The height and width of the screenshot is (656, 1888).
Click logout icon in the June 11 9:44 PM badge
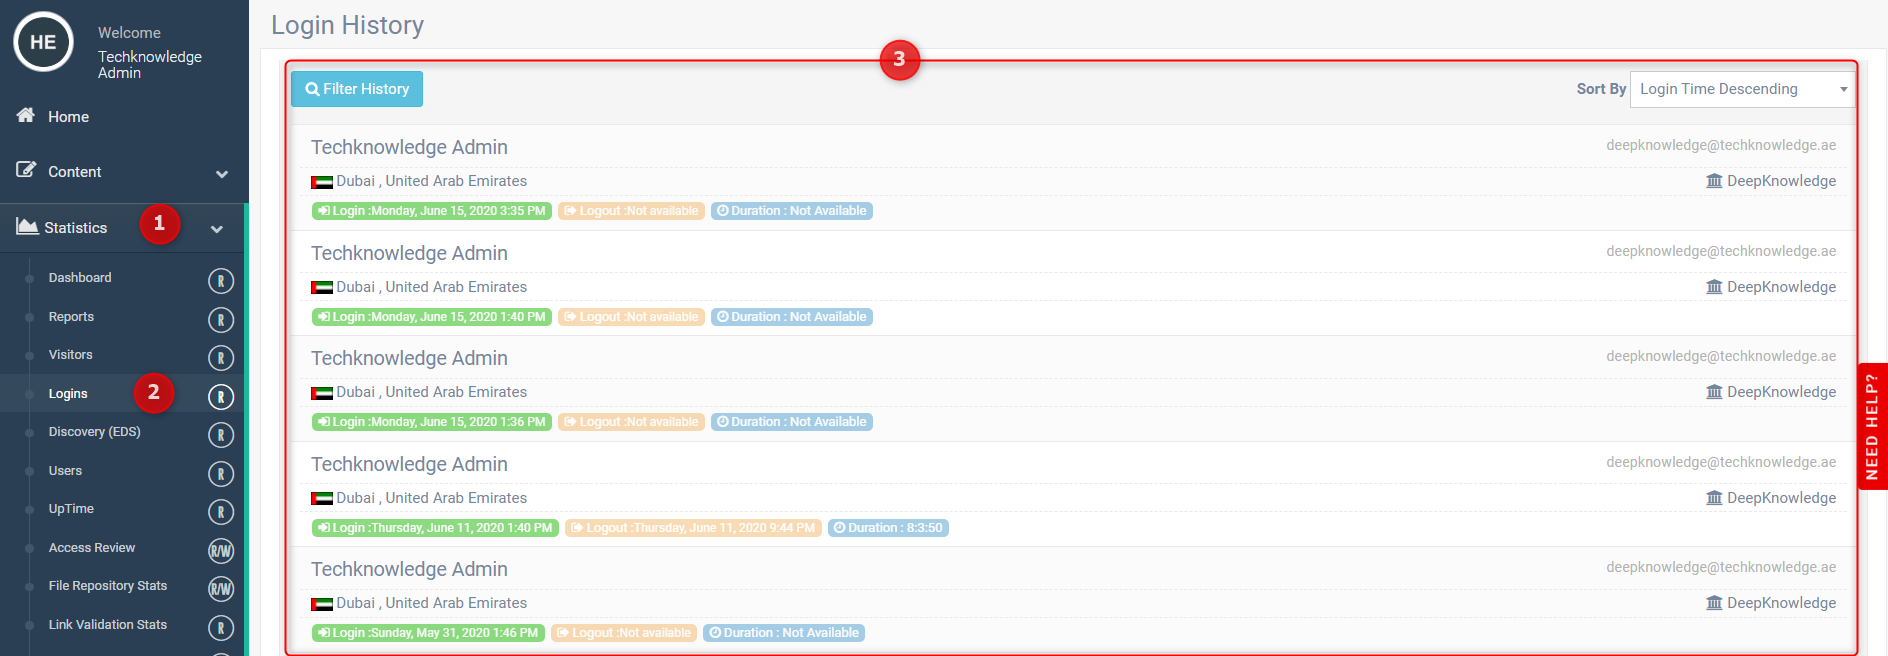coord(577,528)
